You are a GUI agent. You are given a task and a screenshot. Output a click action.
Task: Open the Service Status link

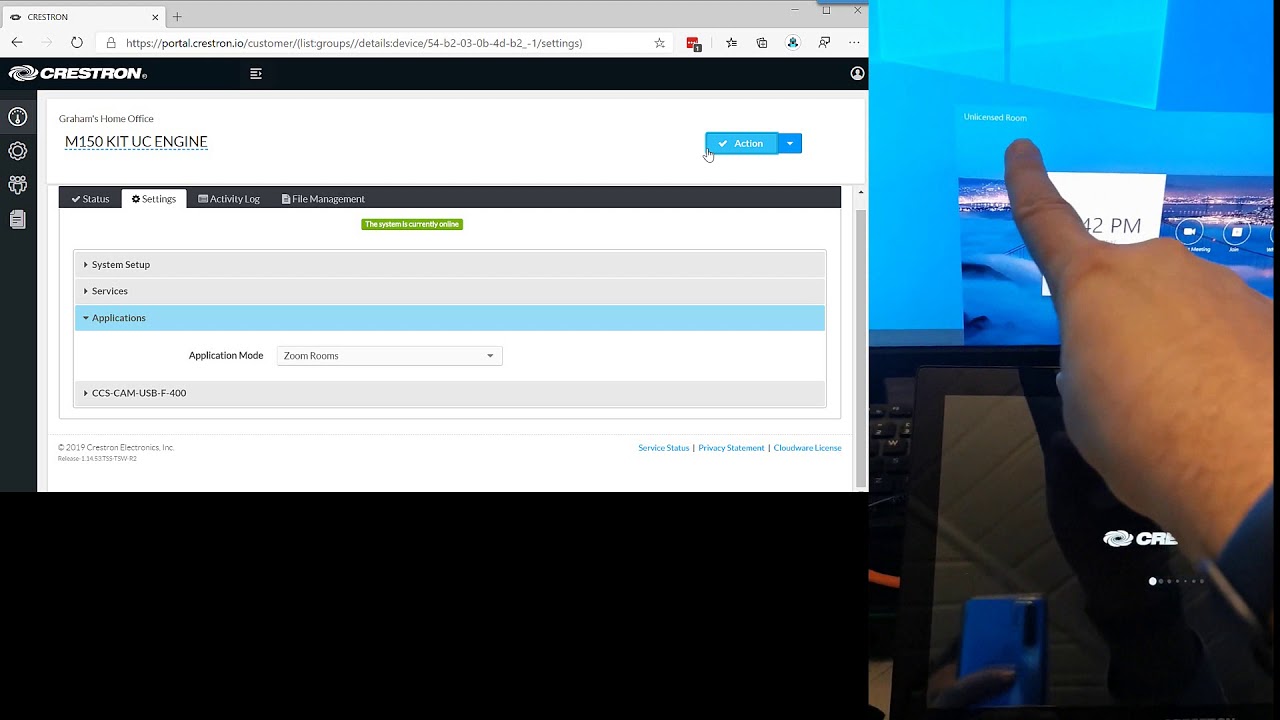[x=664, y=448]
